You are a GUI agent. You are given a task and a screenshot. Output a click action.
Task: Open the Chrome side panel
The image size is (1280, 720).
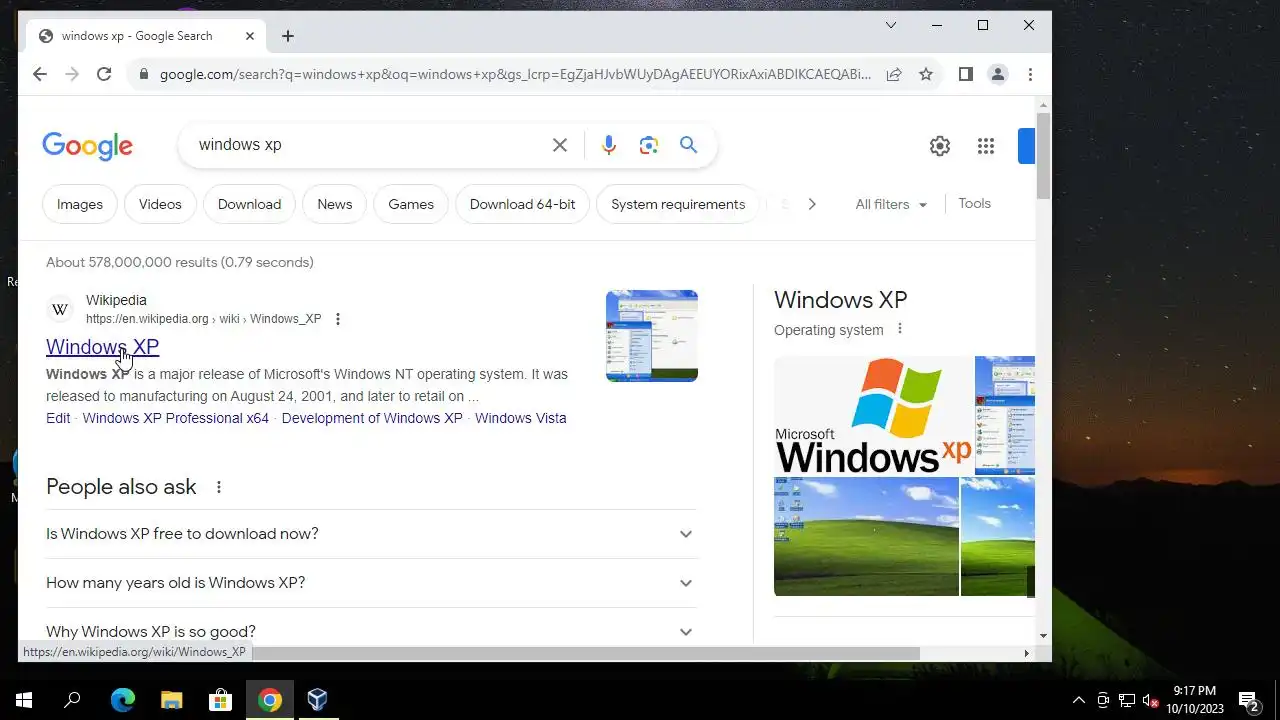965,74
